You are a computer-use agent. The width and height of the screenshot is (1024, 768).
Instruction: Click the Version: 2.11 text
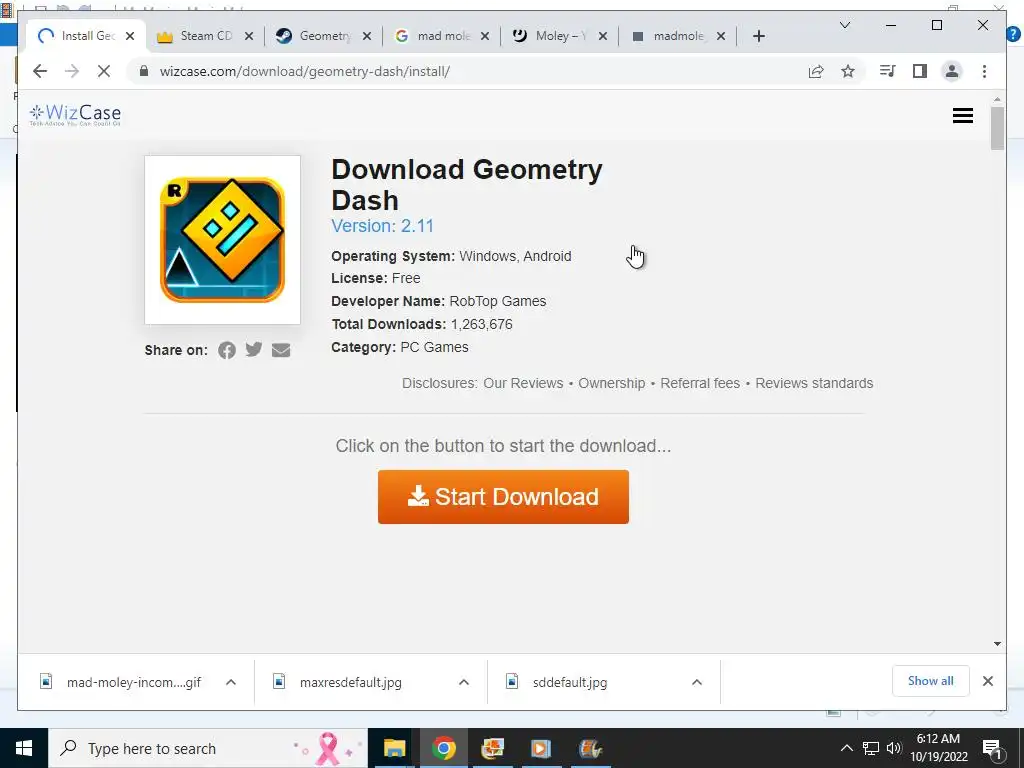click(382, 226)
